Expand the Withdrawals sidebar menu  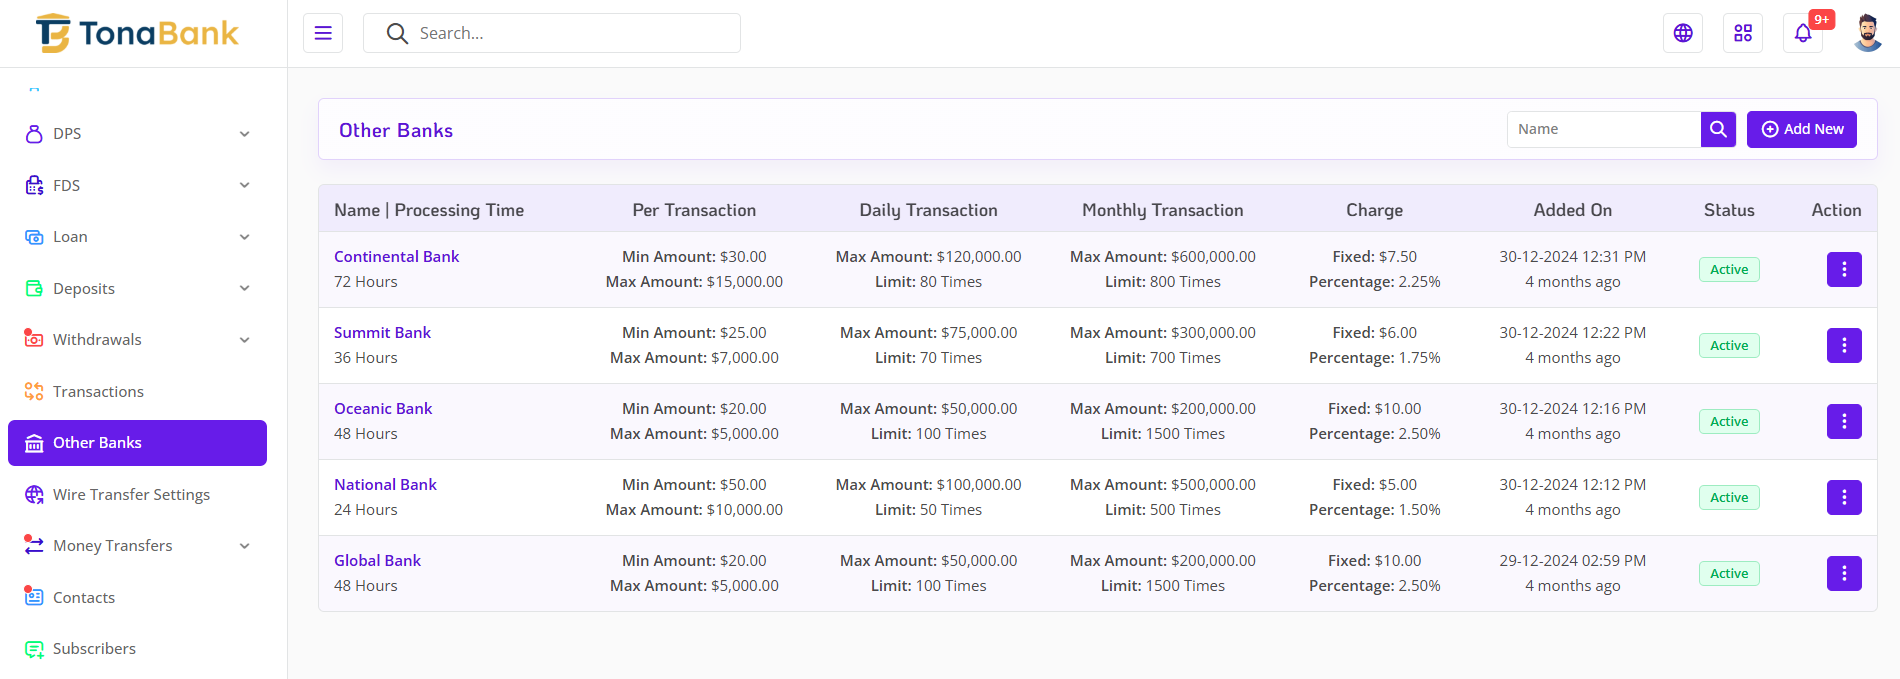(137, 340)
